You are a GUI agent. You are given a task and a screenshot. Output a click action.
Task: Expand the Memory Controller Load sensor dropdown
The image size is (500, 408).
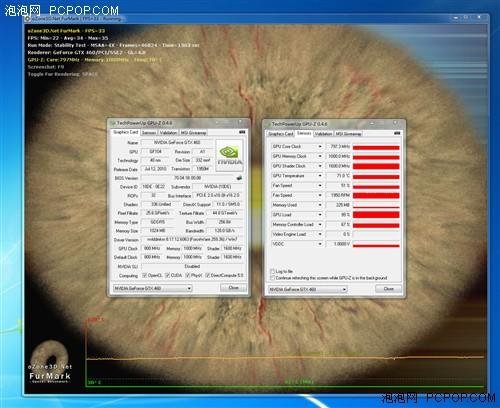[x=320, y=224]
